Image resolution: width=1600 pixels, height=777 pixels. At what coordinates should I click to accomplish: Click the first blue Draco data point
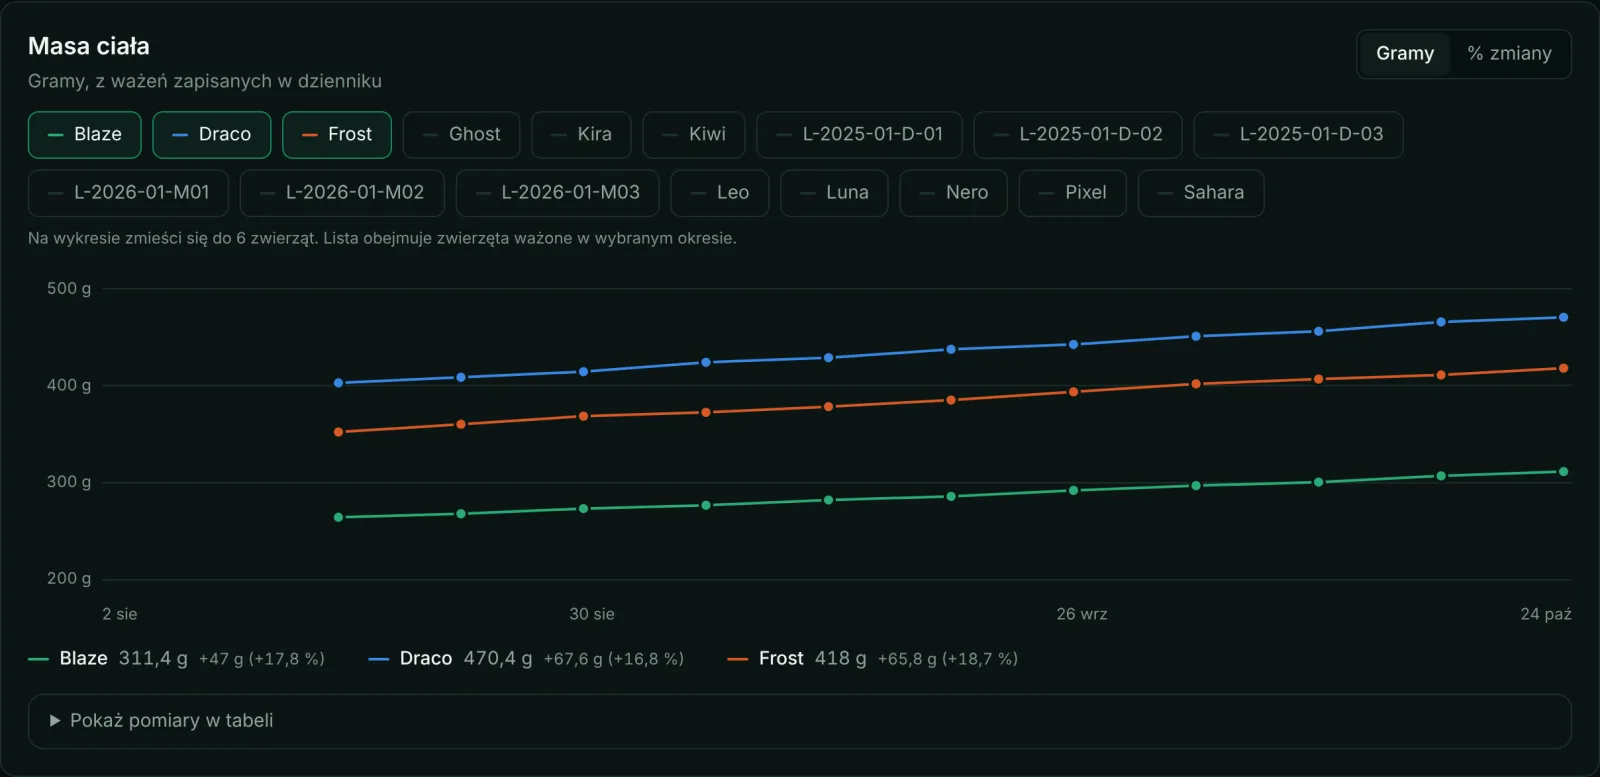[x=338, y=383]
